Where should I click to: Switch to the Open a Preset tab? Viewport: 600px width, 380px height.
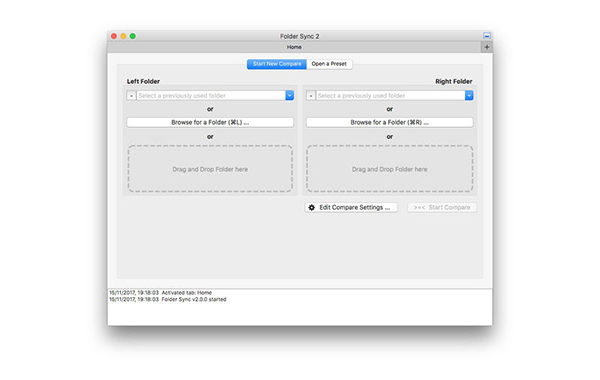(329, 64)
